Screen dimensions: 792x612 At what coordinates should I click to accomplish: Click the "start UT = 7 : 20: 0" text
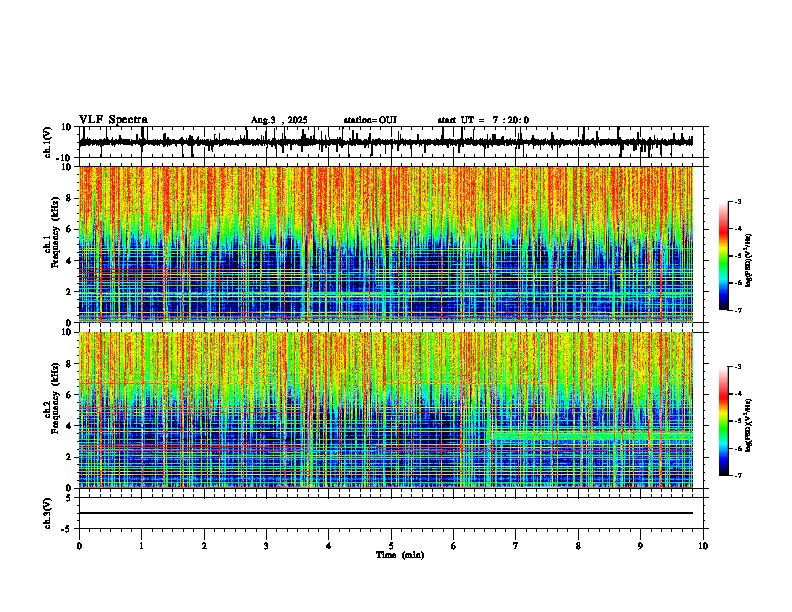(x=483, y=120)
